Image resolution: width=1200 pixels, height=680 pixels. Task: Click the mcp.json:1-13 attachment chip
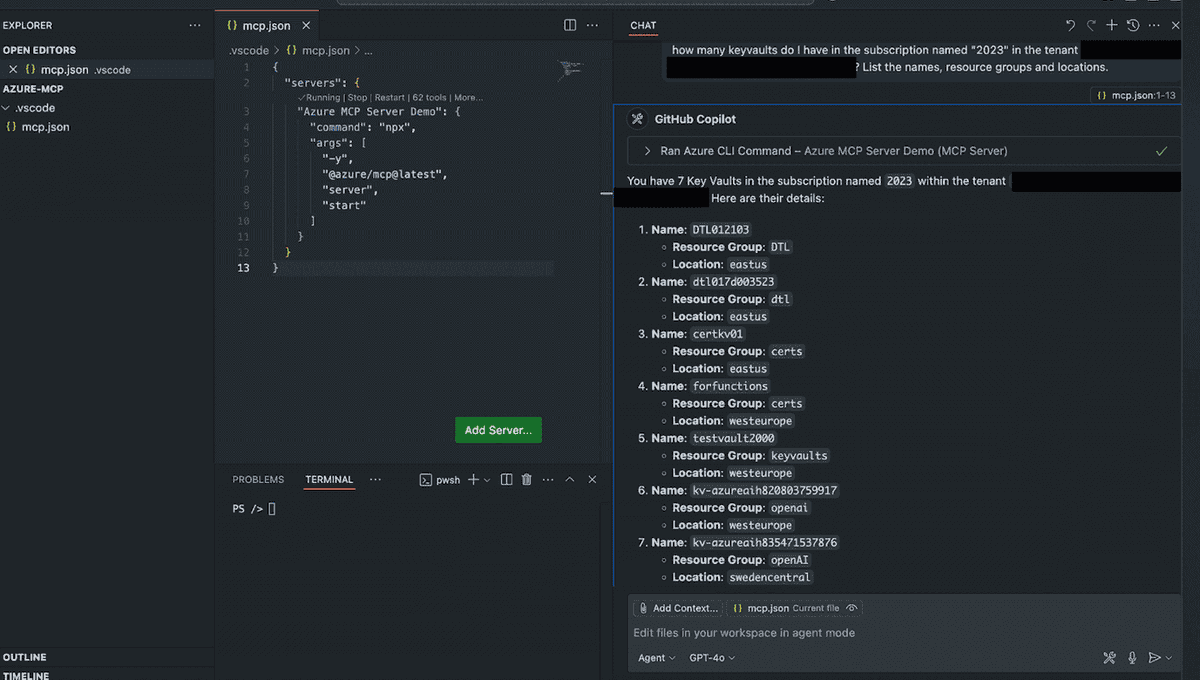tap(1135, 95)
